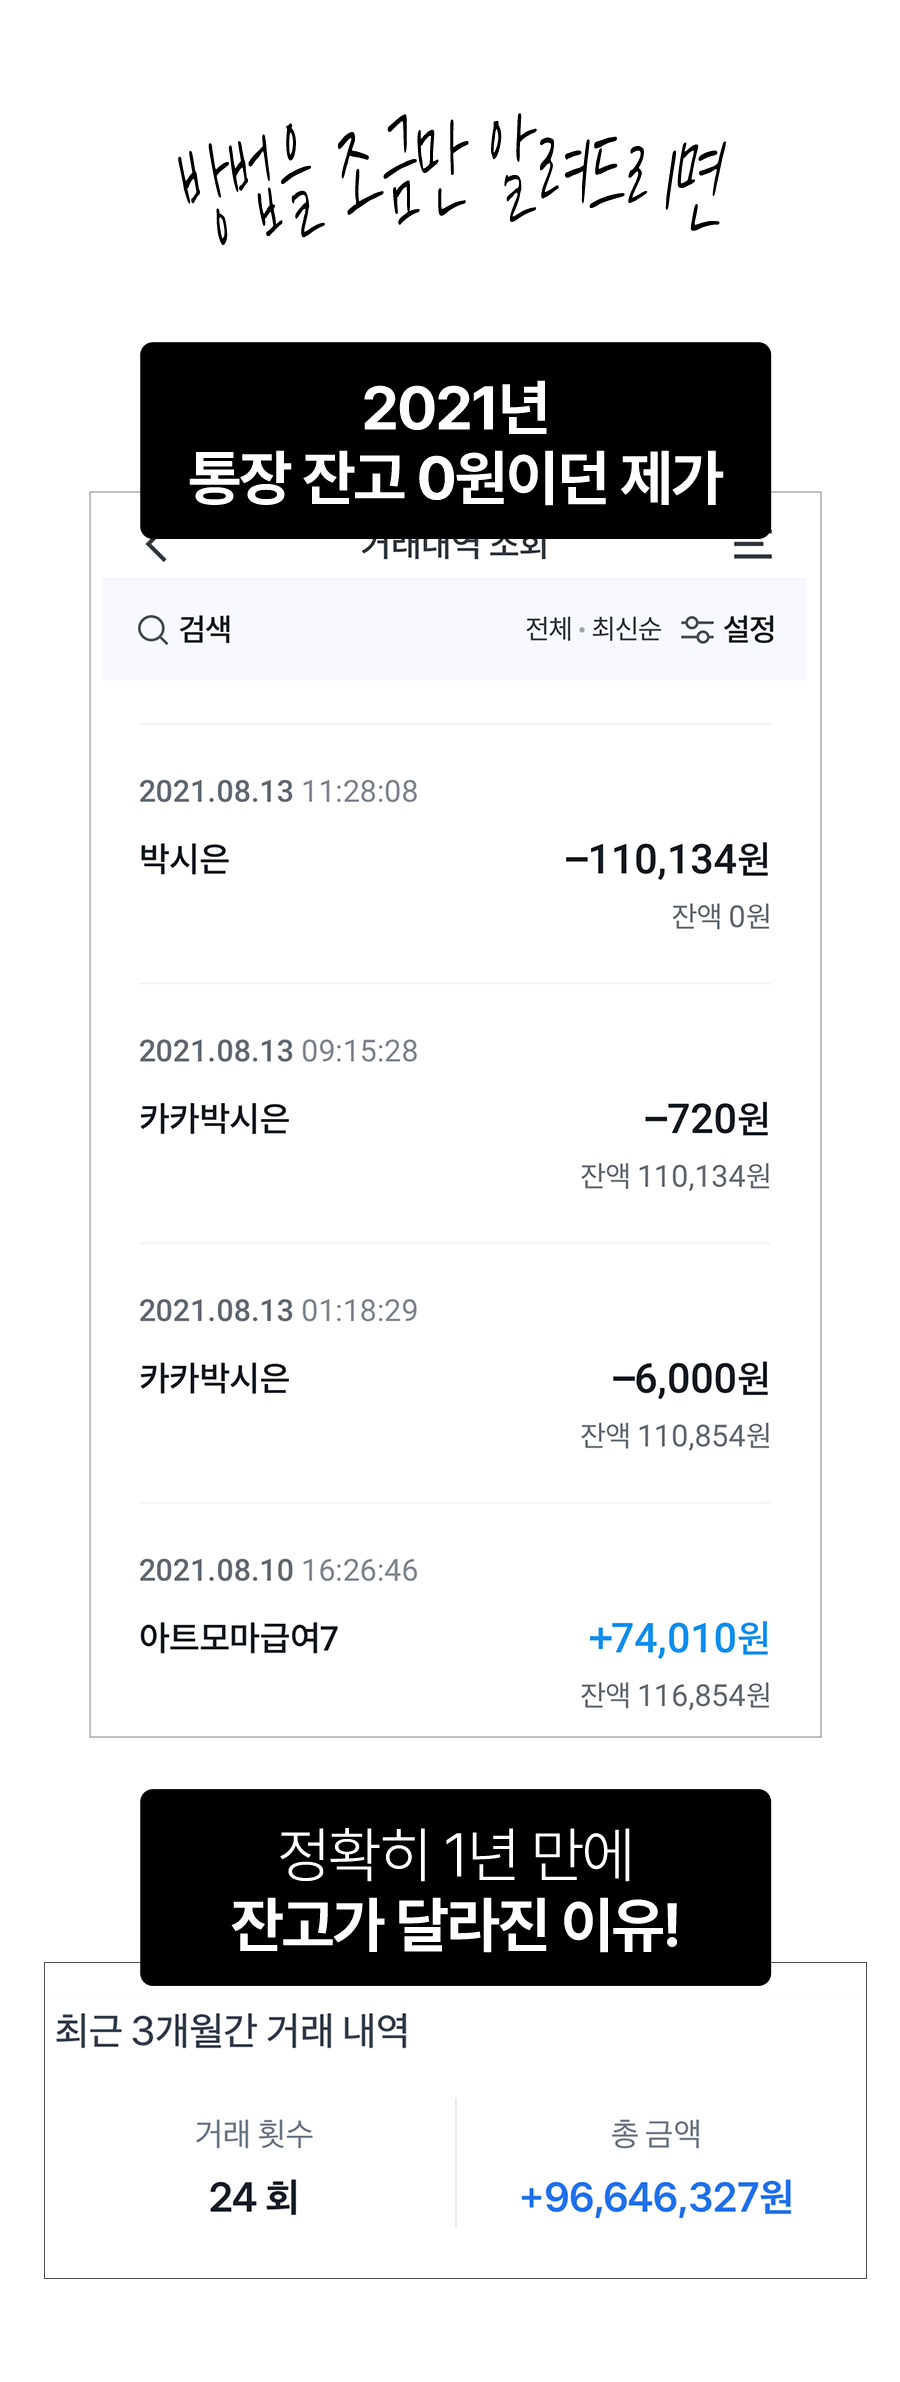Click the 24 회 transaction count
900x2382 pixels.
click(x=254, y=2197)
